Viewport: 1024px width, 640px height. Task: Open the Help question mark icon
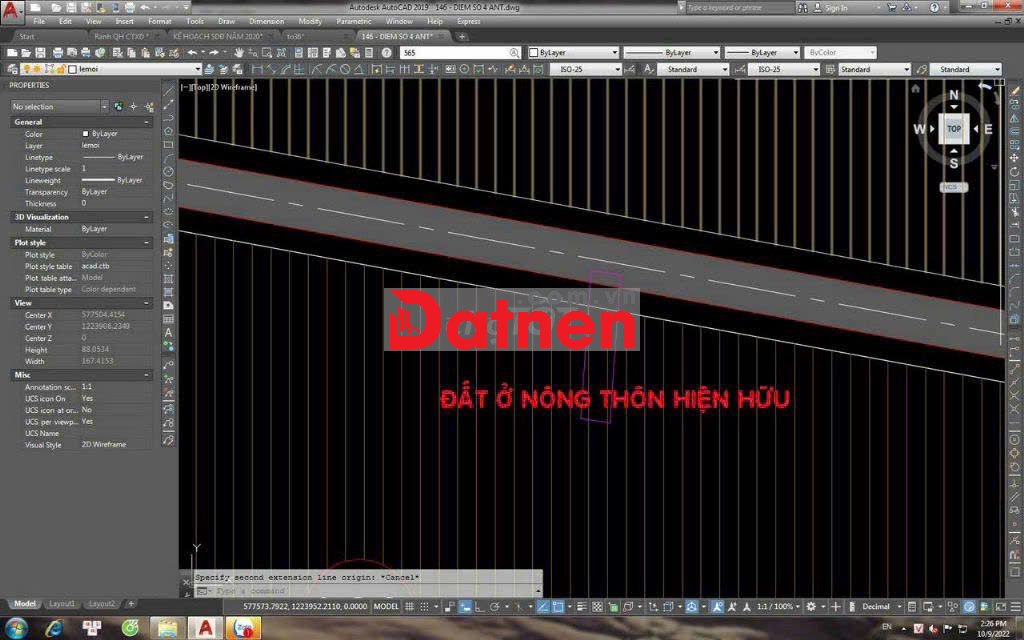tap(386, 52)
